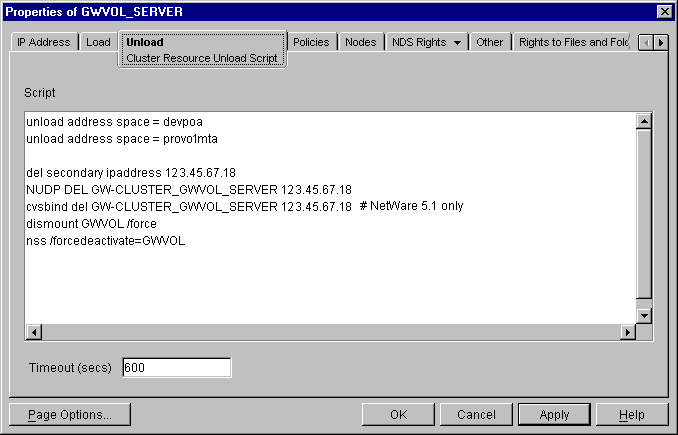Click the script box scroll down arrow
The width and height of the screenshot is (678, 435).
(644, 315)
